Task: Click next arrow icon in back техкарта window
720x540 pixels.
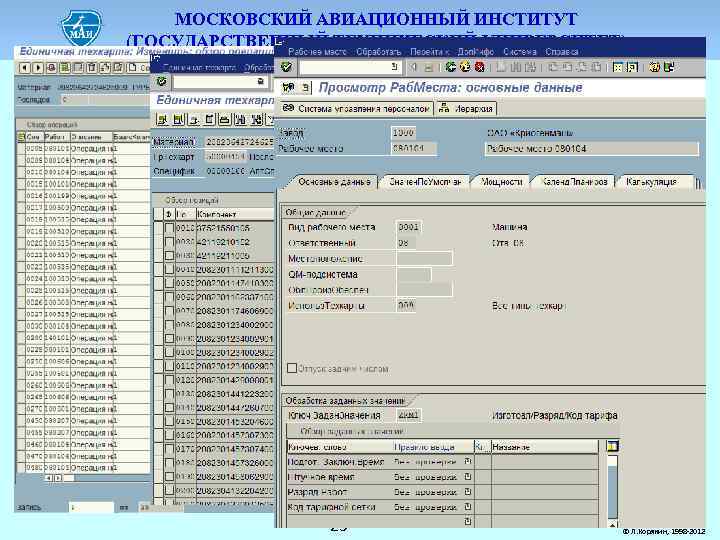Action: pyautogui.click(x=39, y=68)
